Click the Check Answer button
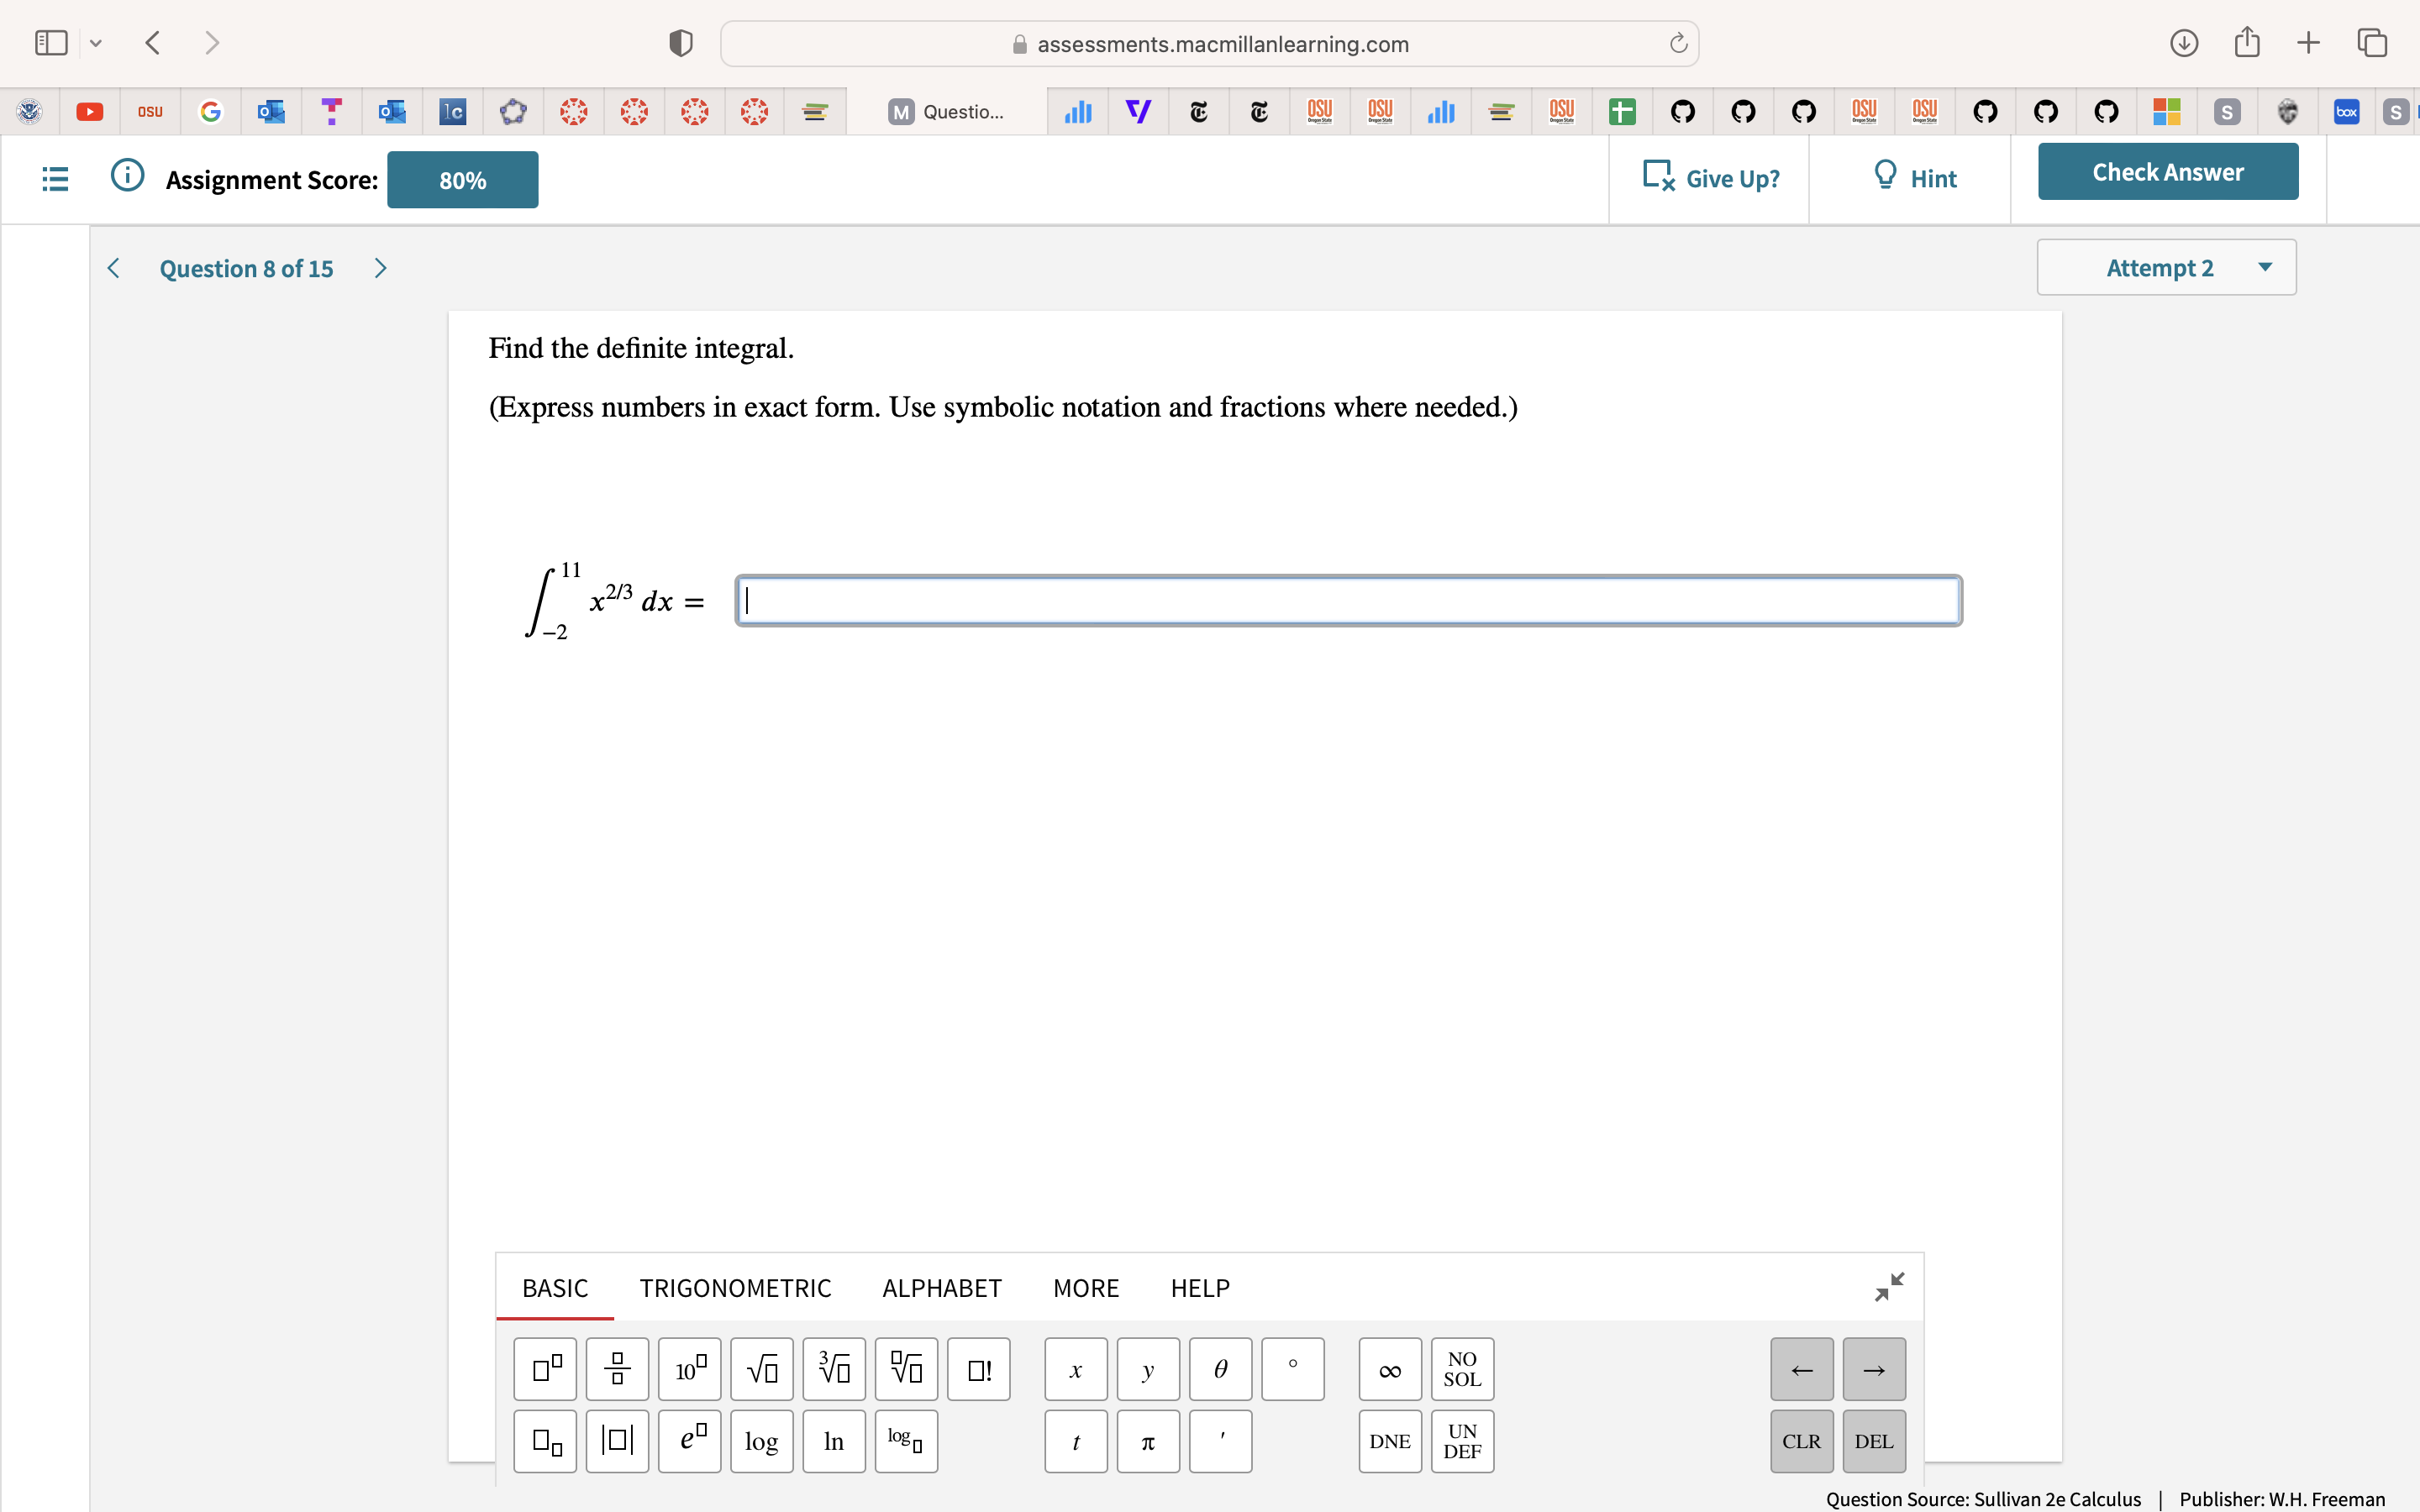 [2166, 171]
